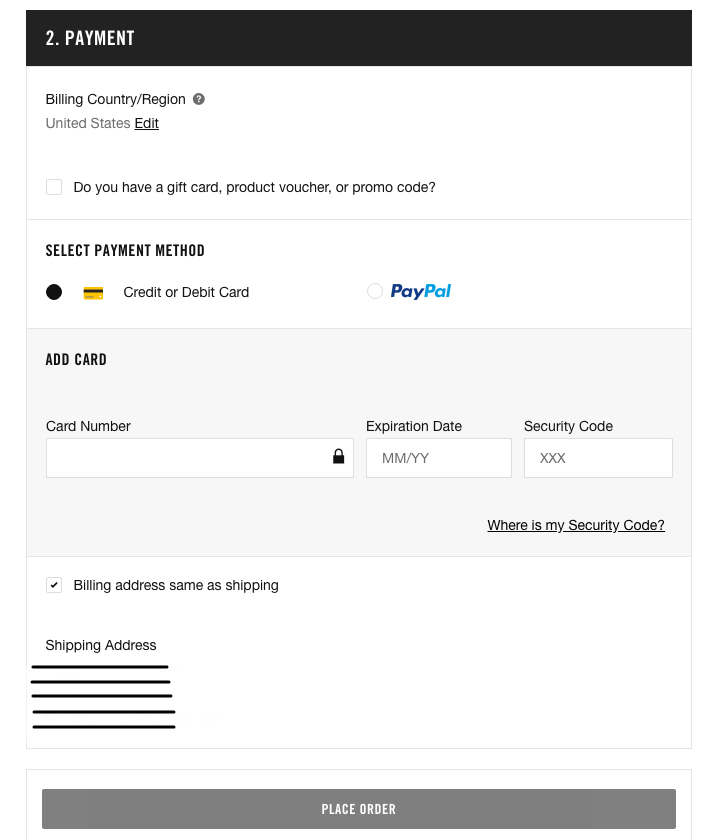Choose PayPal as the payment method
The height and width of the screenshot is (840, 715).
[x=375, y=291]
